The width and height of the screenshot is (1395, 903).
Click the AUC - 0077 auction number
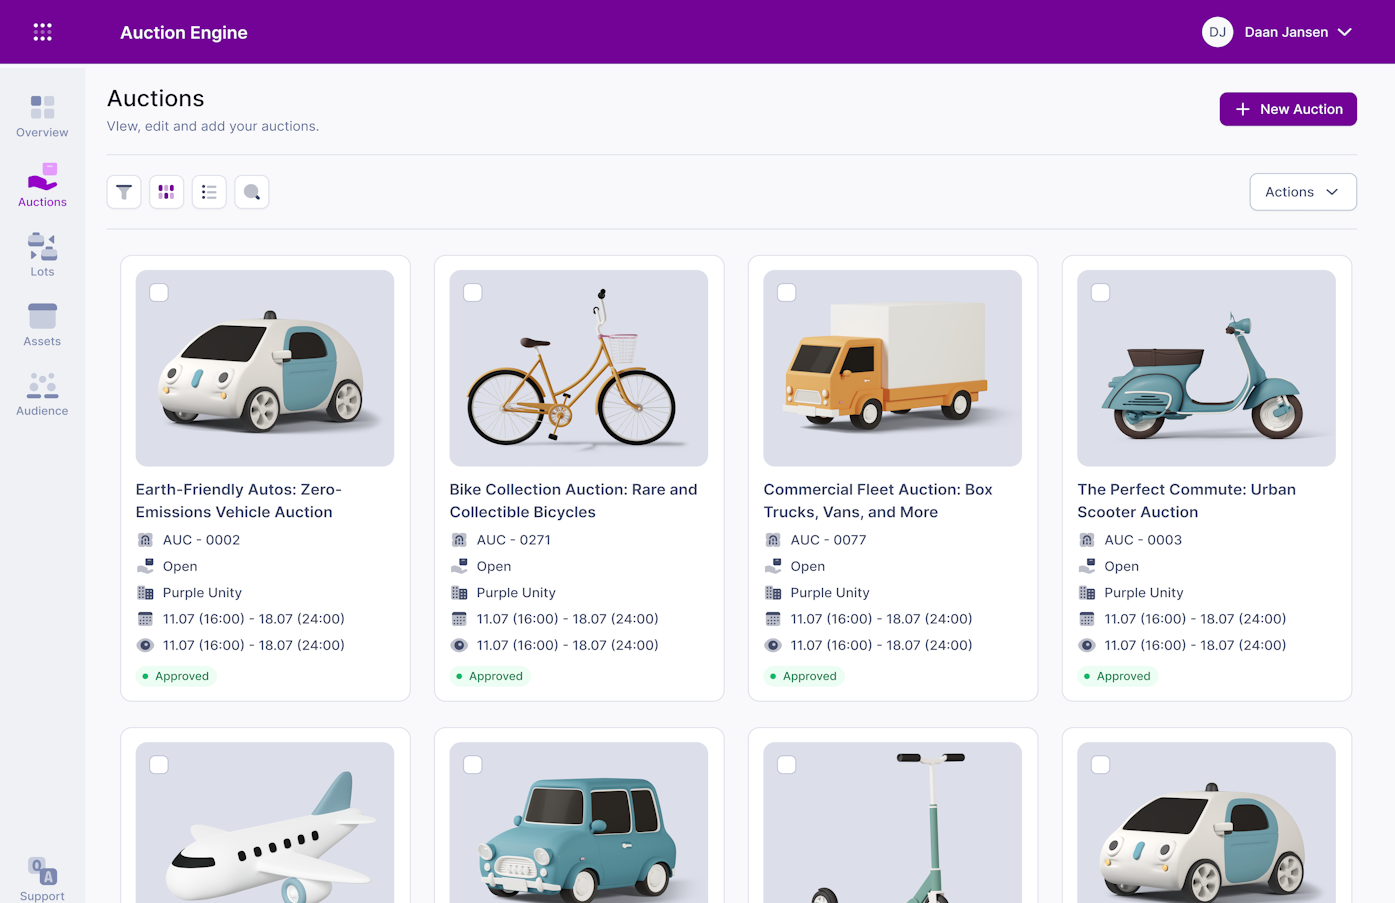[829, 540]
